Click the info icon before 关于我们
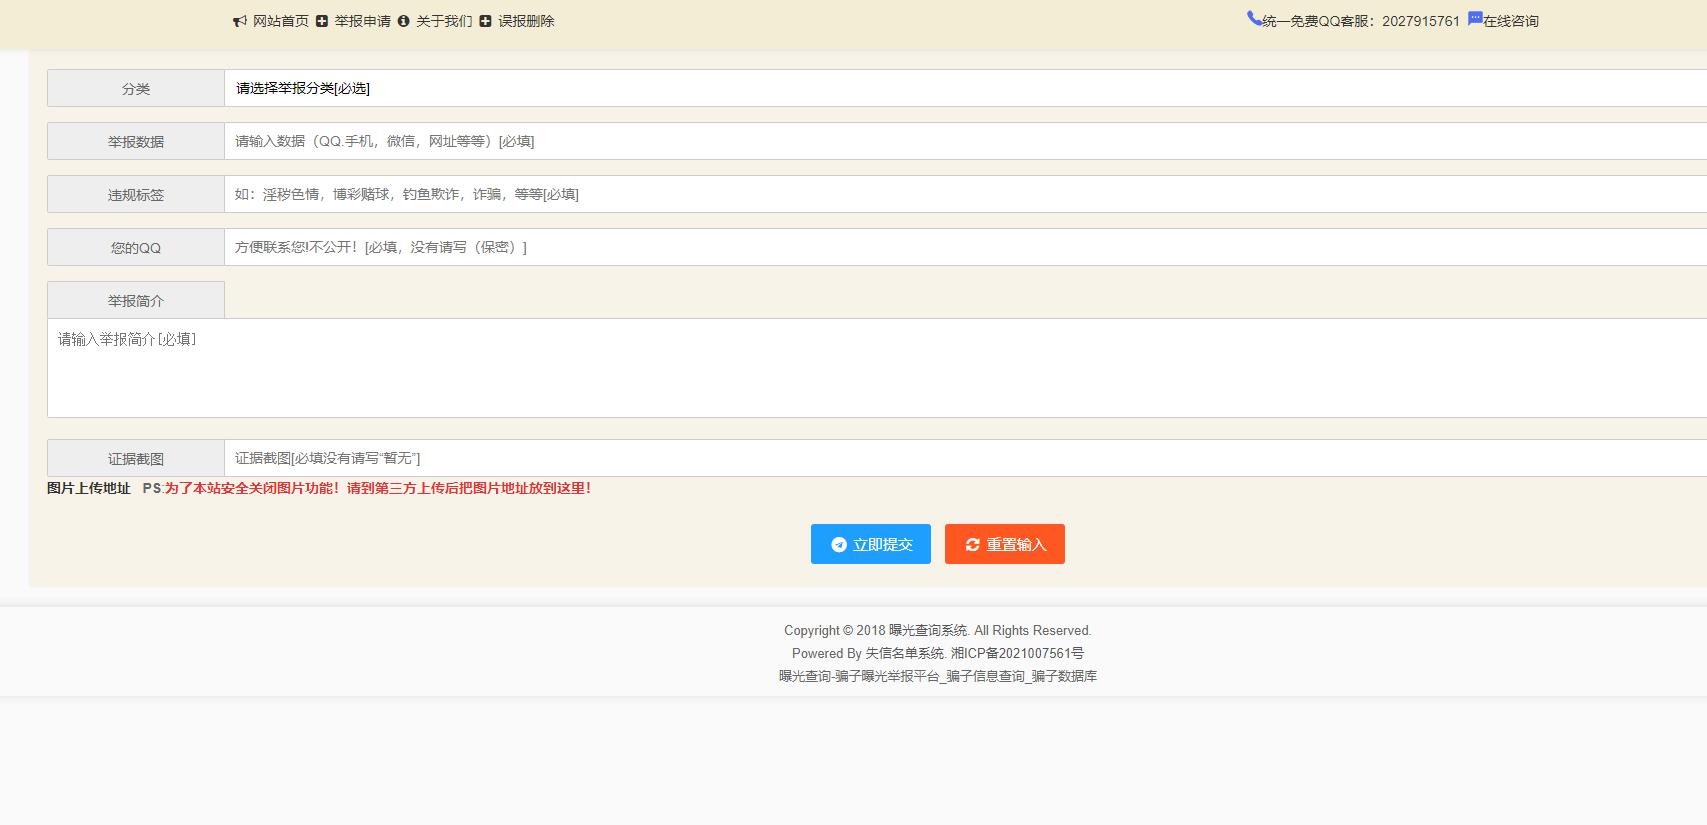 coord(403,21)
